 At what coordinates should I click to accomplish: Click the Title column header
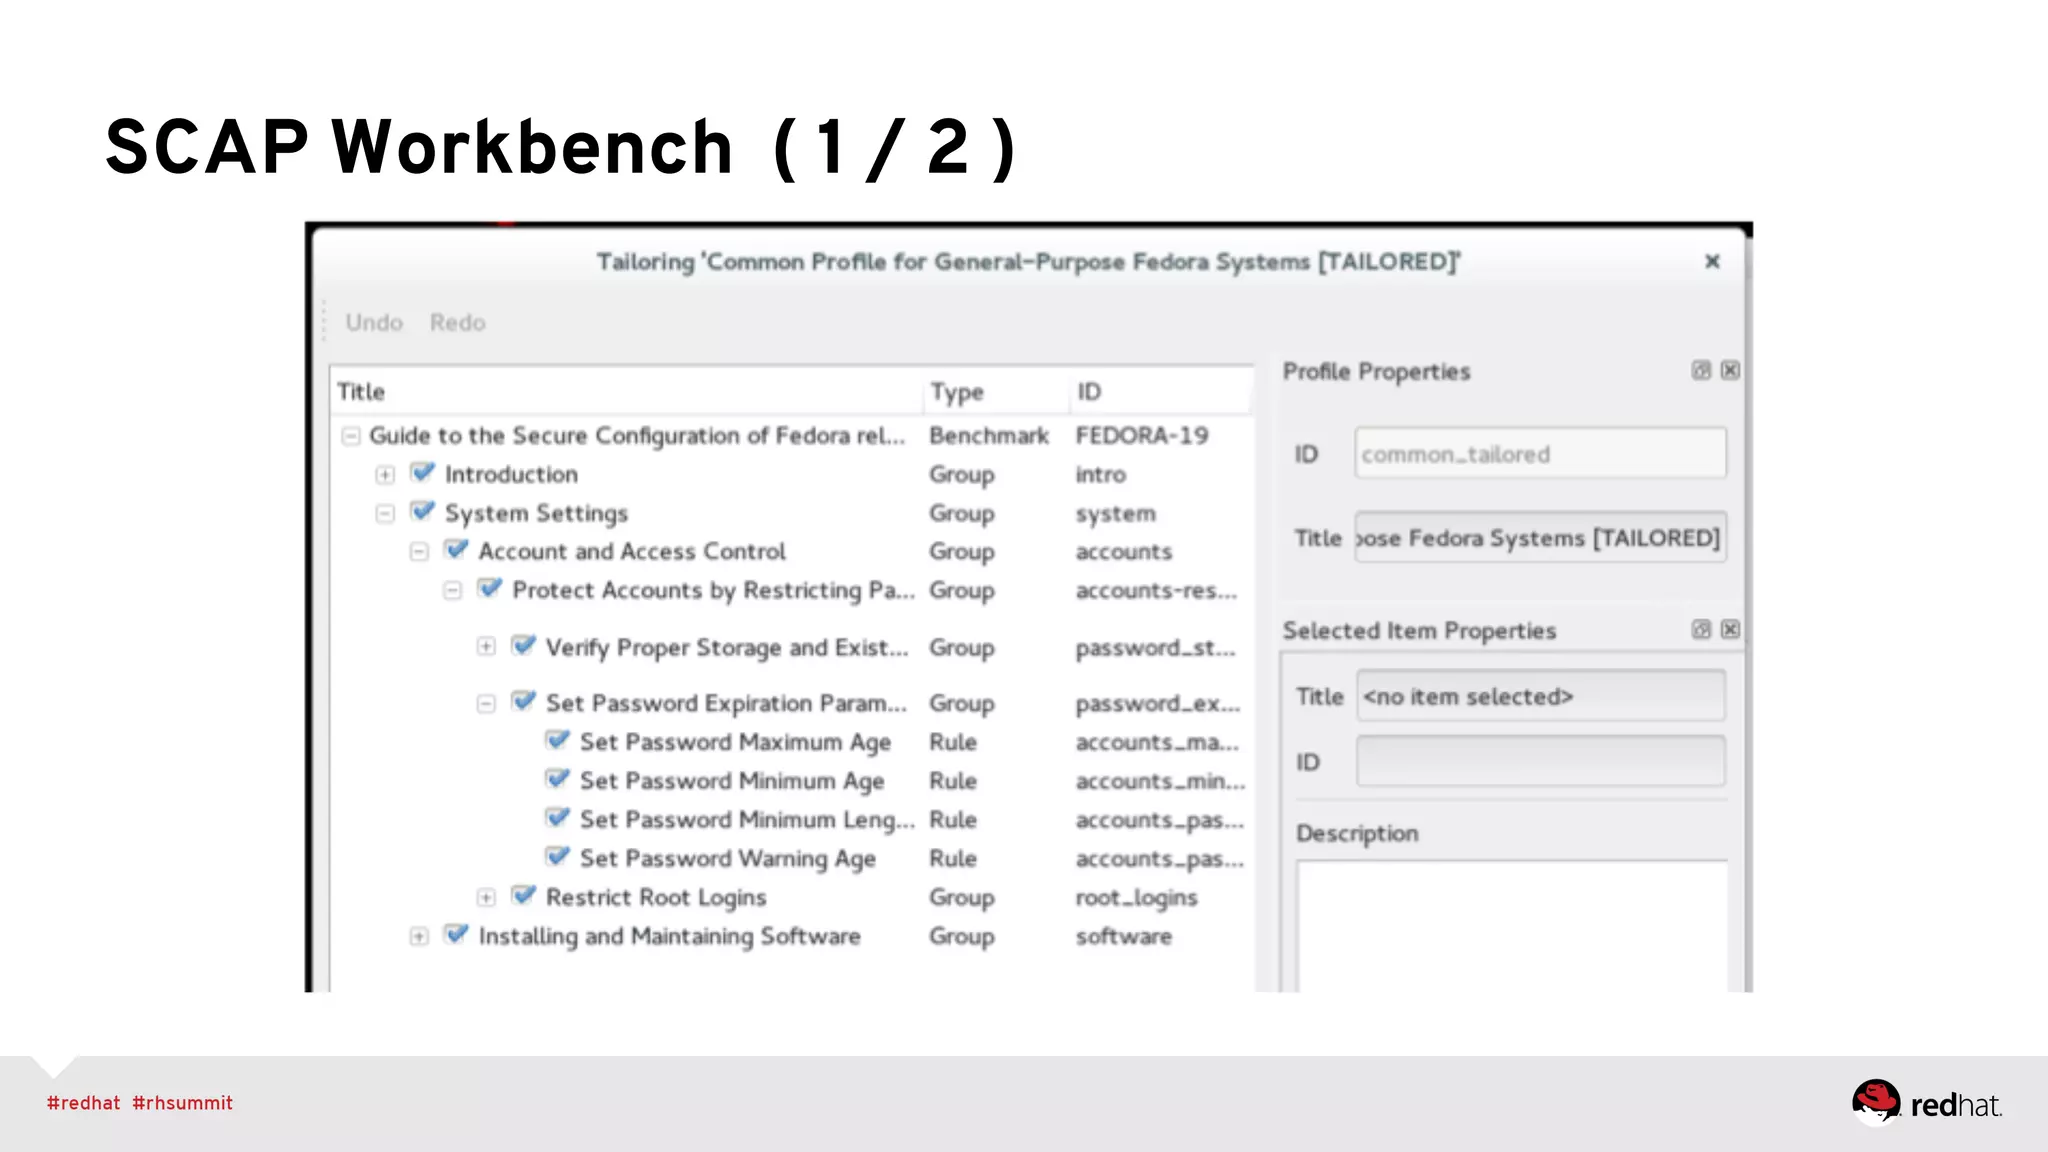(x=627, y=391)
